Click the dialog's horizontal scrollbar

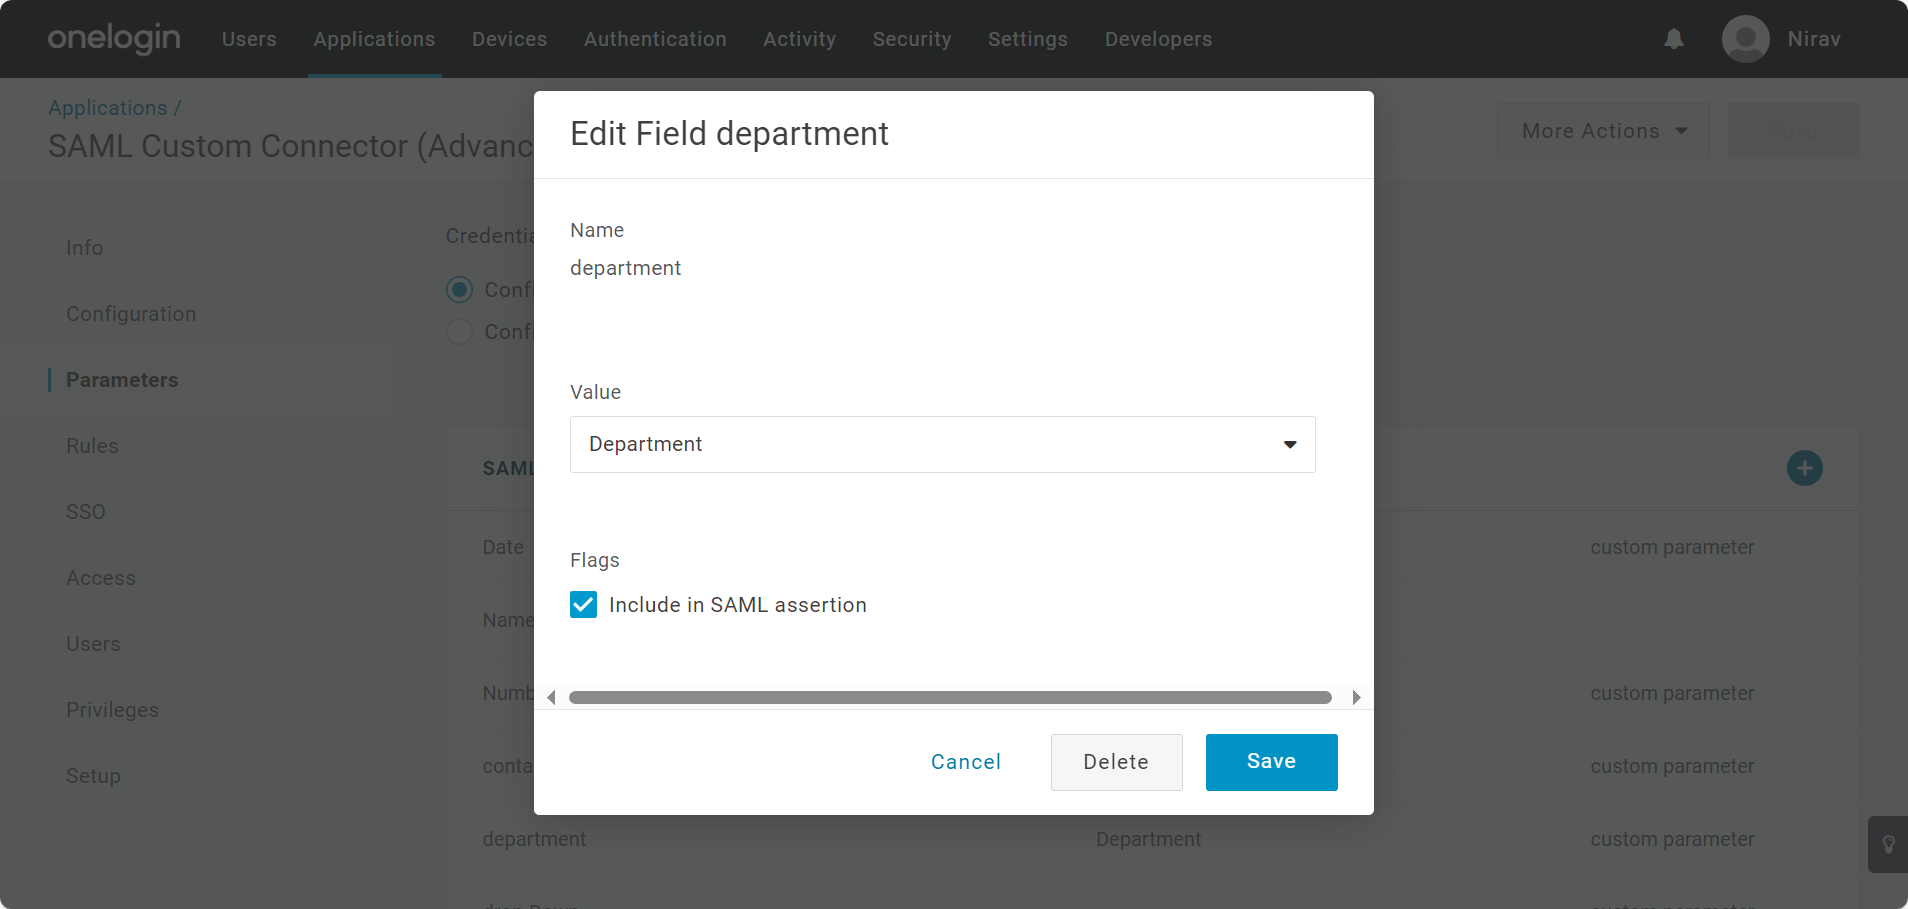click(949, 697)
